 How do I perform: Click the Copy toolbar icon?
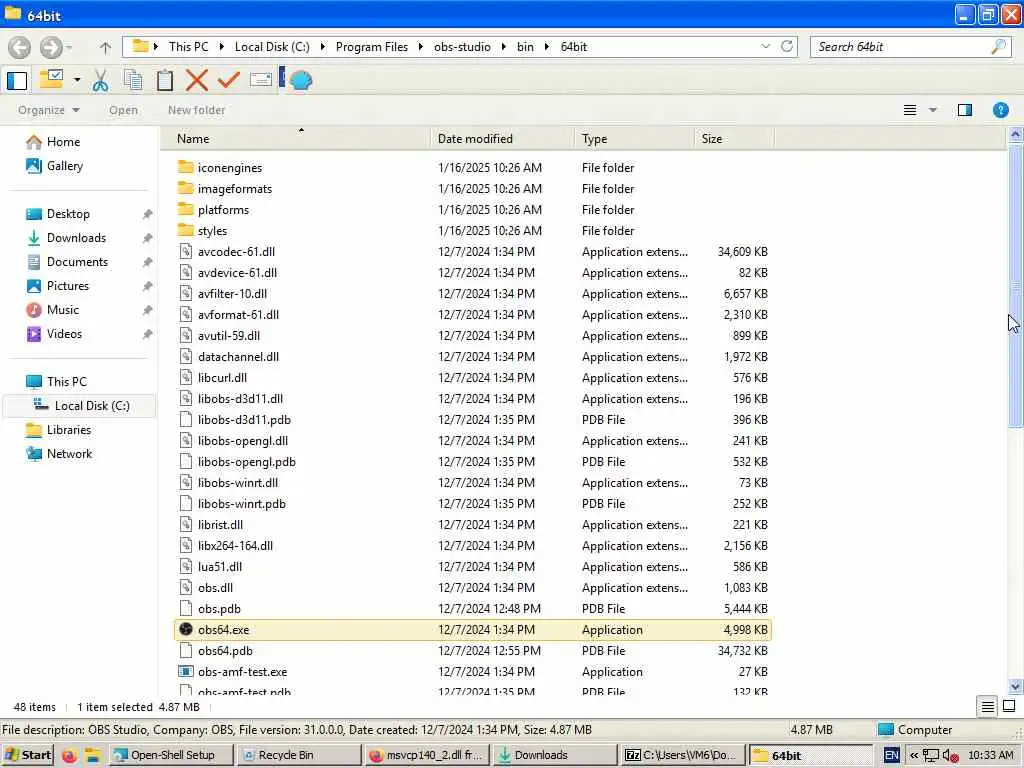pyautogui.click(x=133, y=80)
